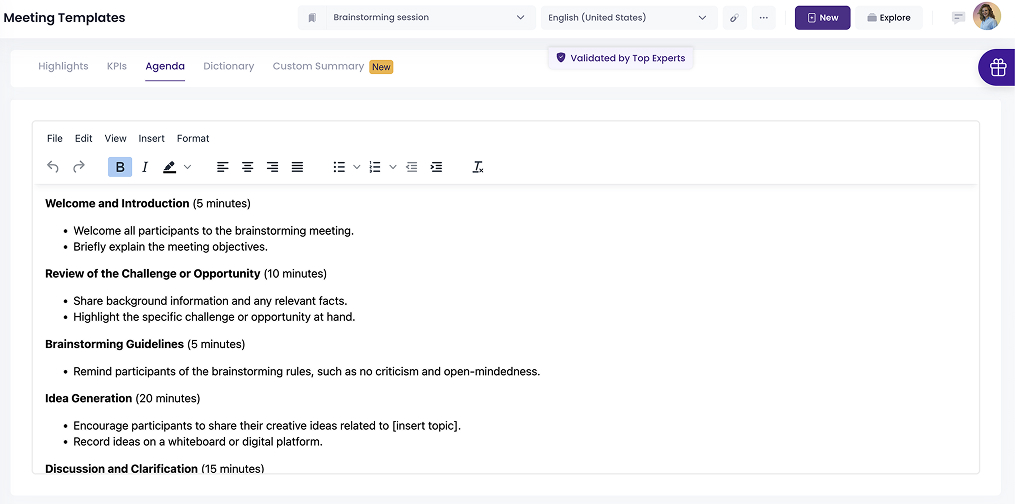This screenshot has height=504, width=1015.
Task: Open numbered list style dropdown
Action: click(x=393, y=167)
